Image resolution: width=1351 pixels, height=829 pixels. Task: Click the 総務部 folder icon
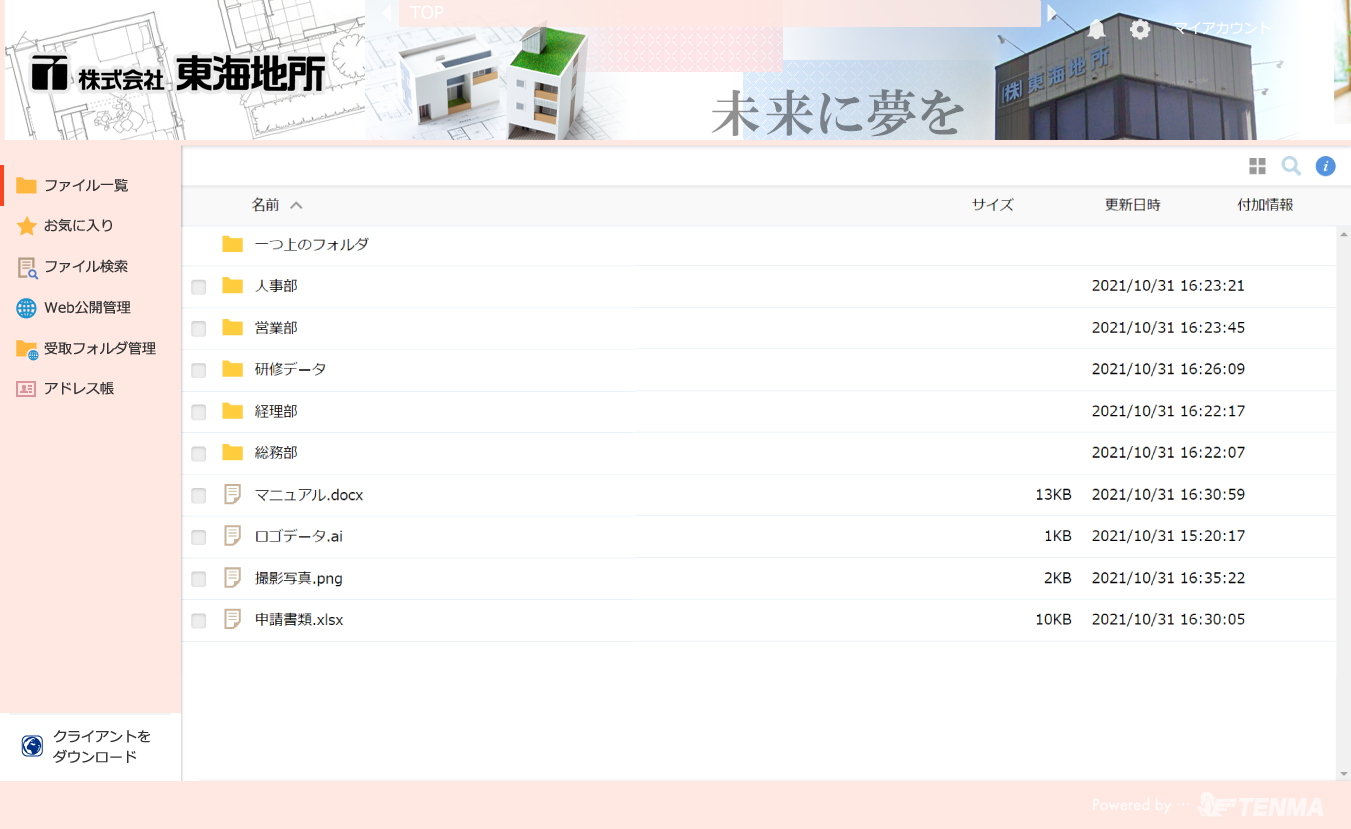coord(233,453)
